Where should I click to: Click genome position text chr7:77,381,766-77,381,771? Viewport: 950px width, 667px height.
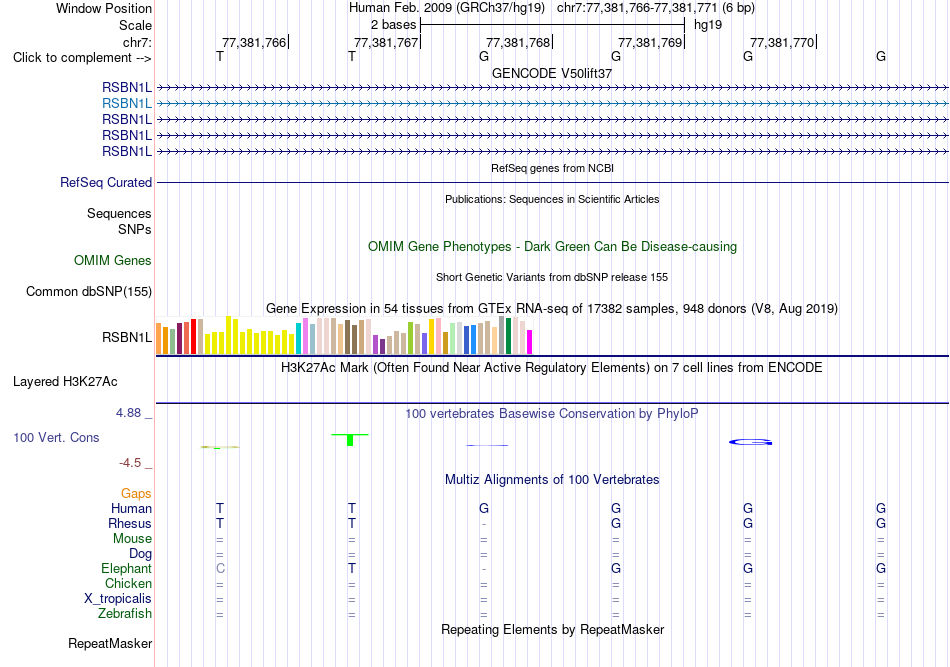click(x=637, y=8)
